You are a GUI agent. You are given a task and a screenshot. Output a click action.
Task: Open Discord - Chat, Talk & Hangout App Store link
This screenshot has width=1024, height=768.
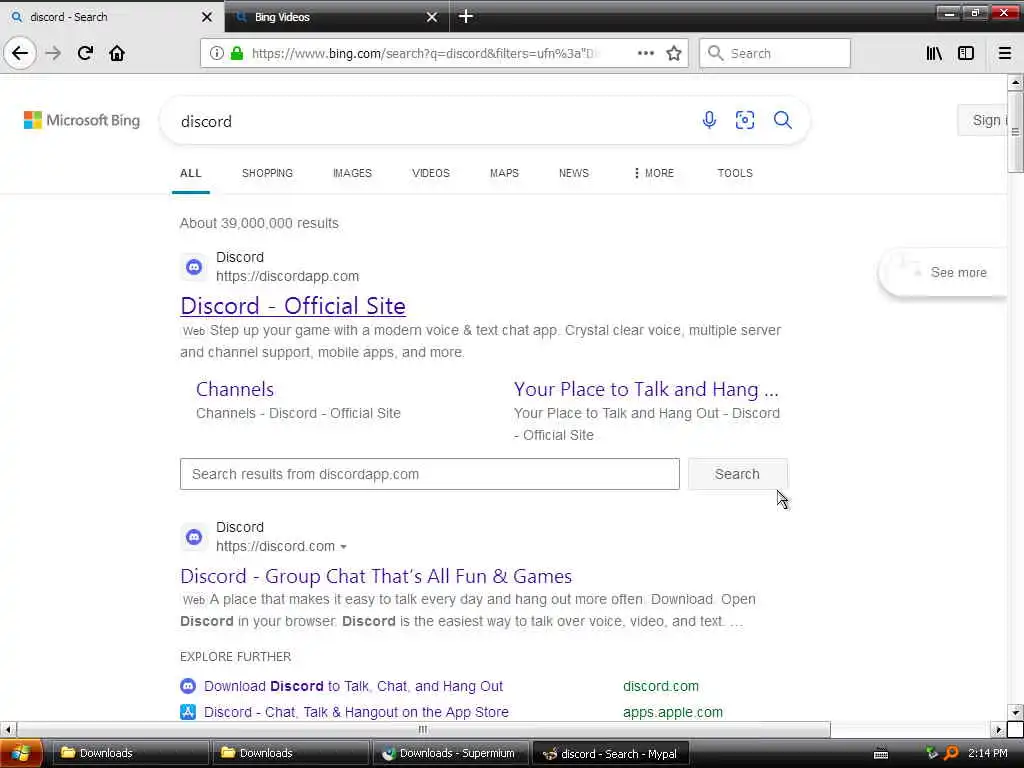pos(356,712)
